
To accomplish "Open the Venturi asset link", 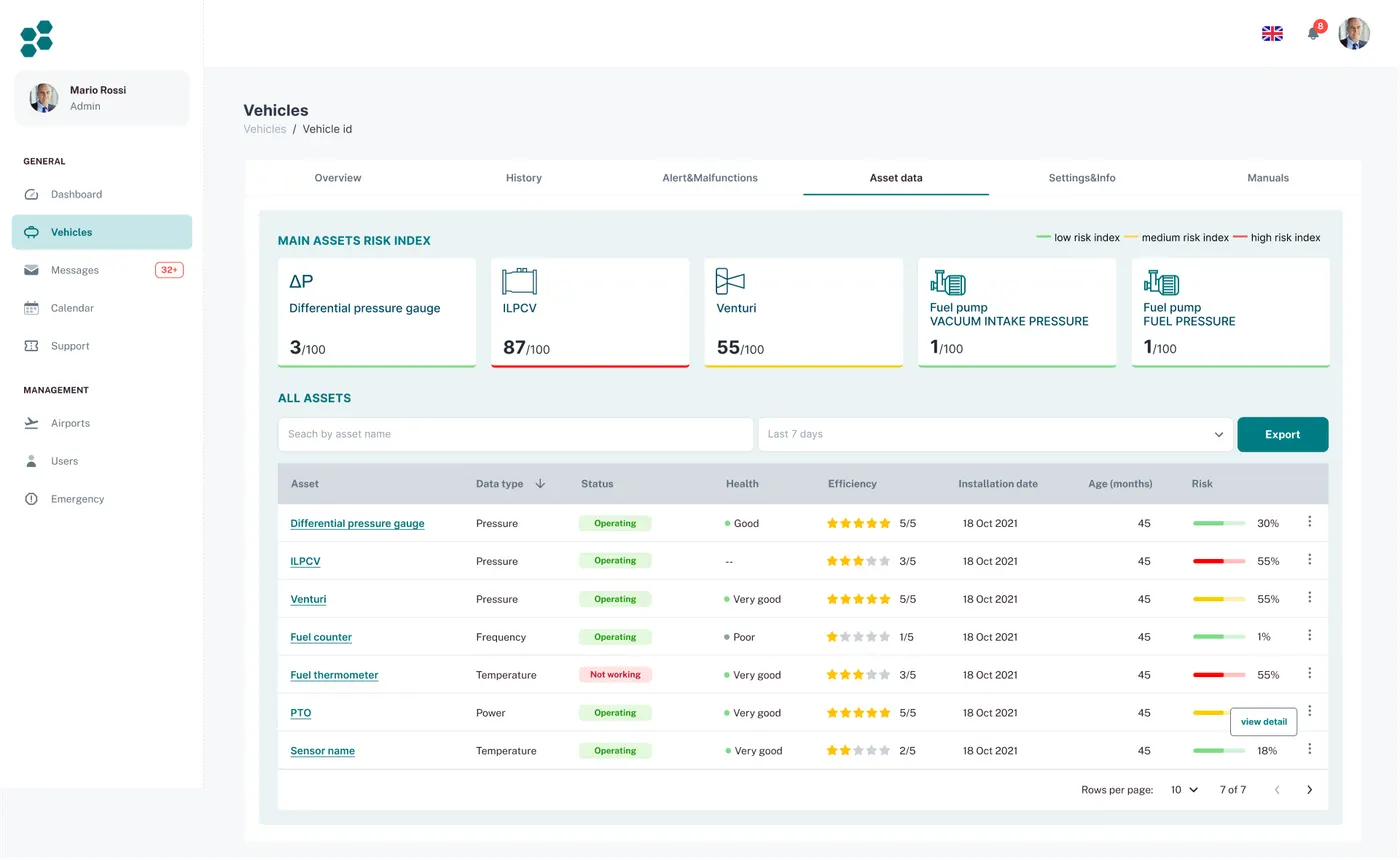I will tap(308, 599).
